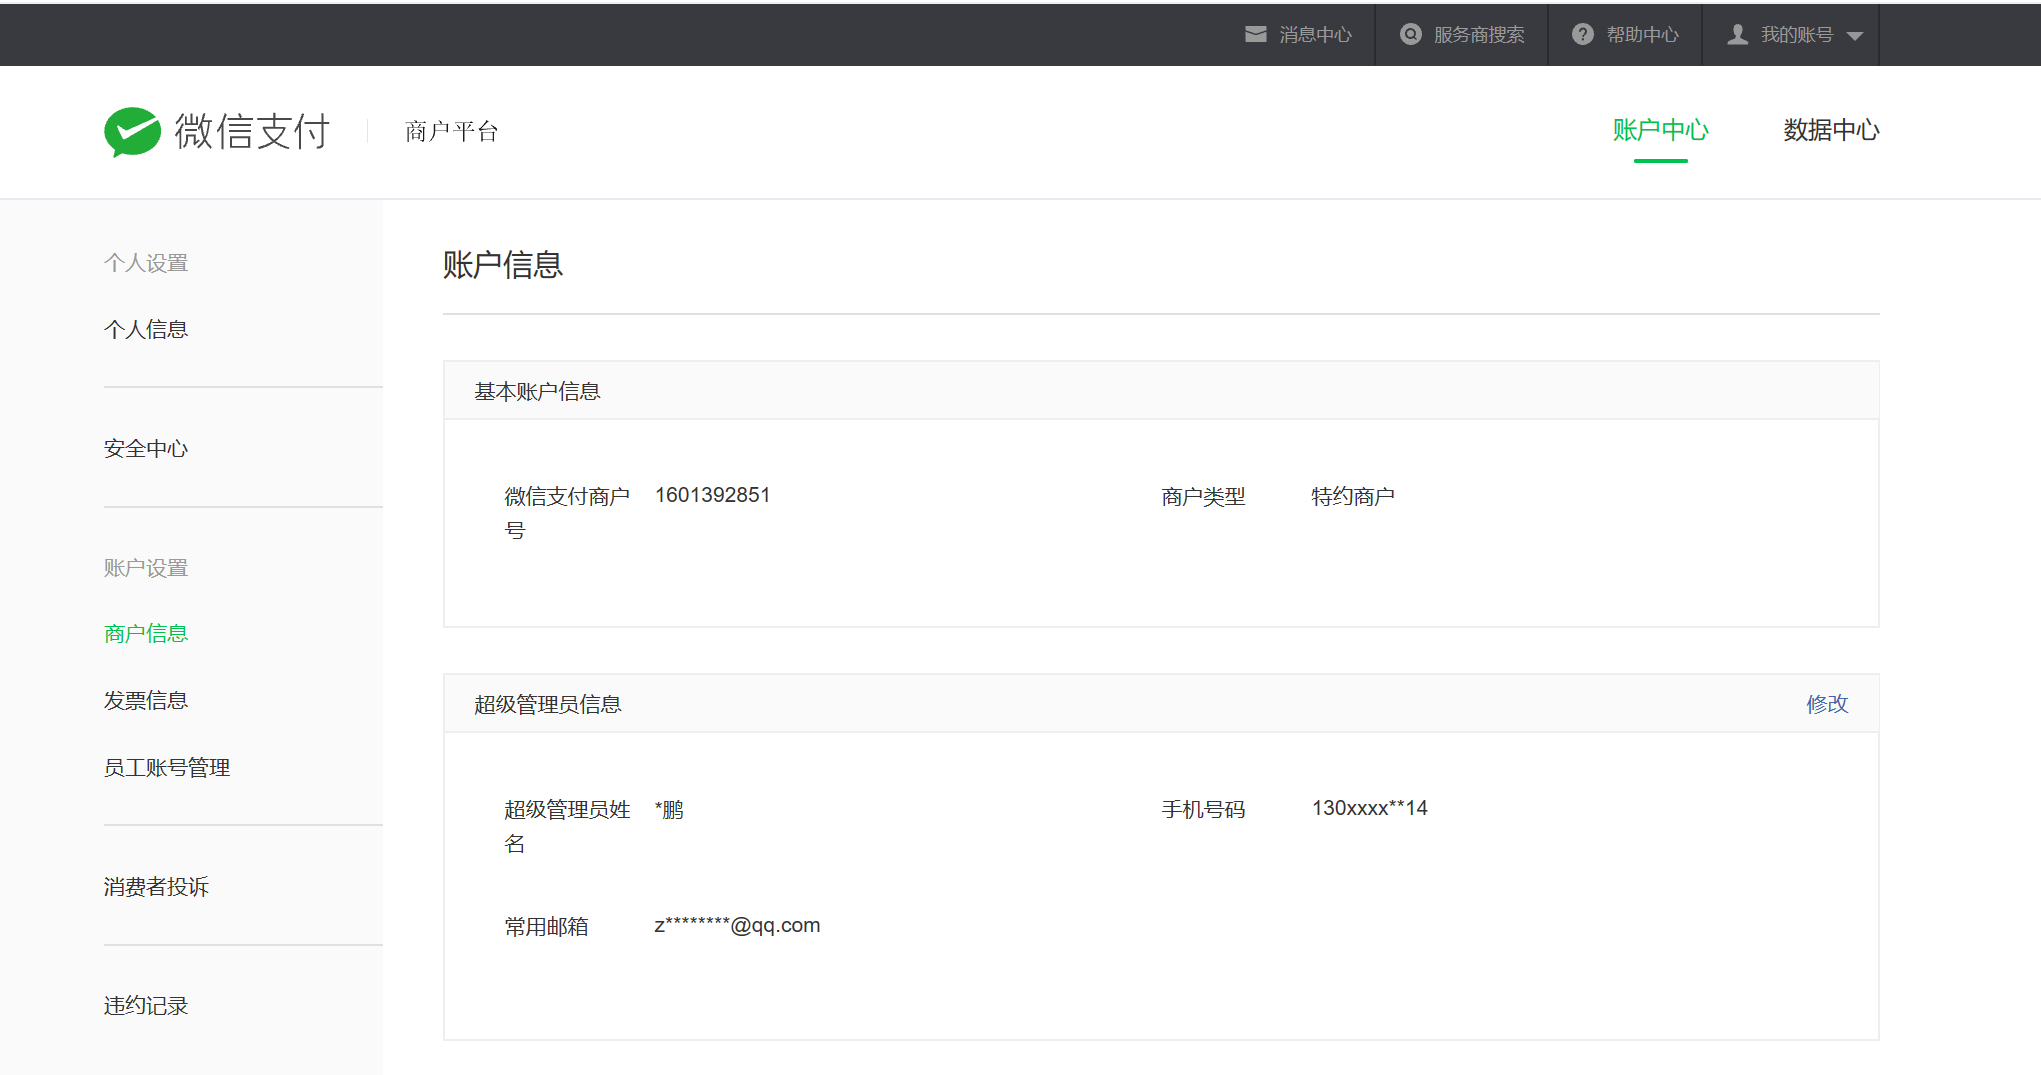
Task: Click the masked email z********@qq.com
Action: pos(737,925)
